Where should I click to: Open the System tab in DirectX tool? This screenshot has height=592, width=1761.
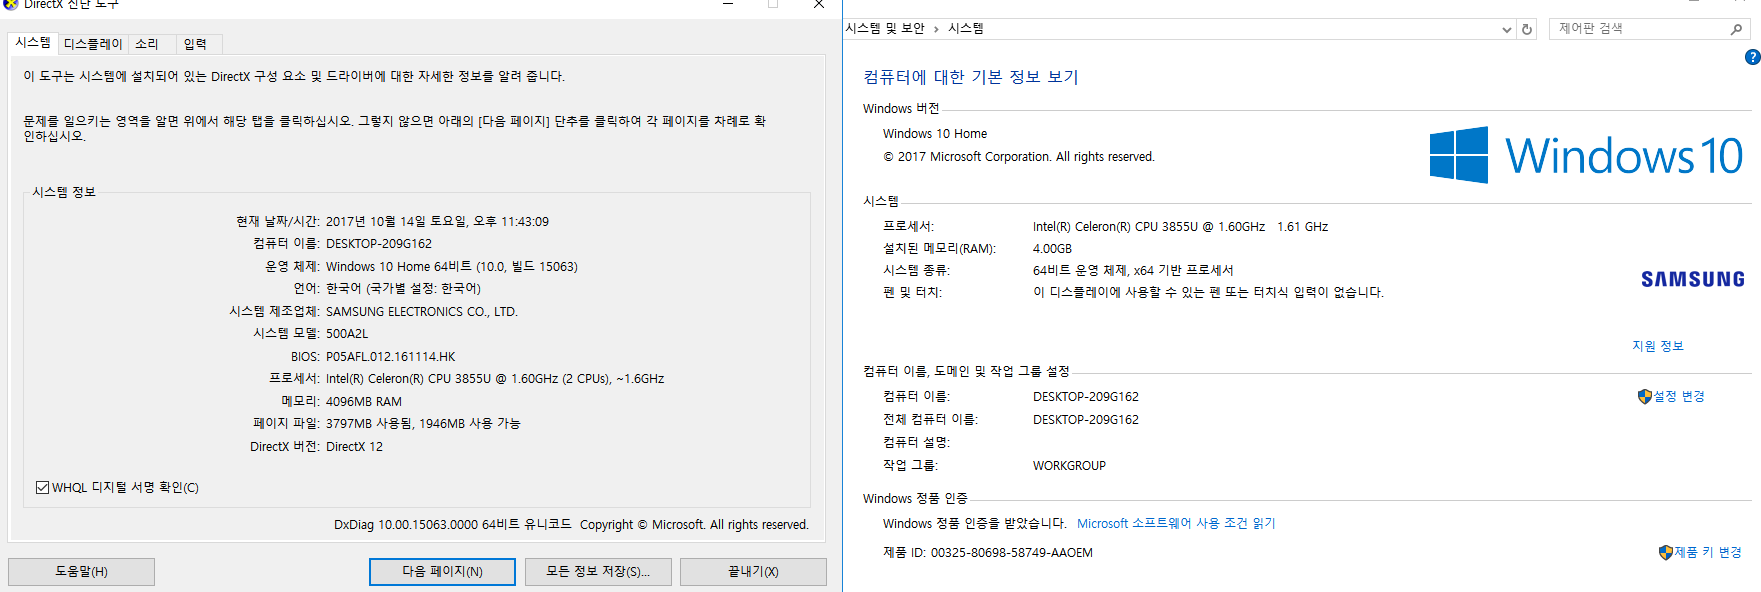coord(33,43)
